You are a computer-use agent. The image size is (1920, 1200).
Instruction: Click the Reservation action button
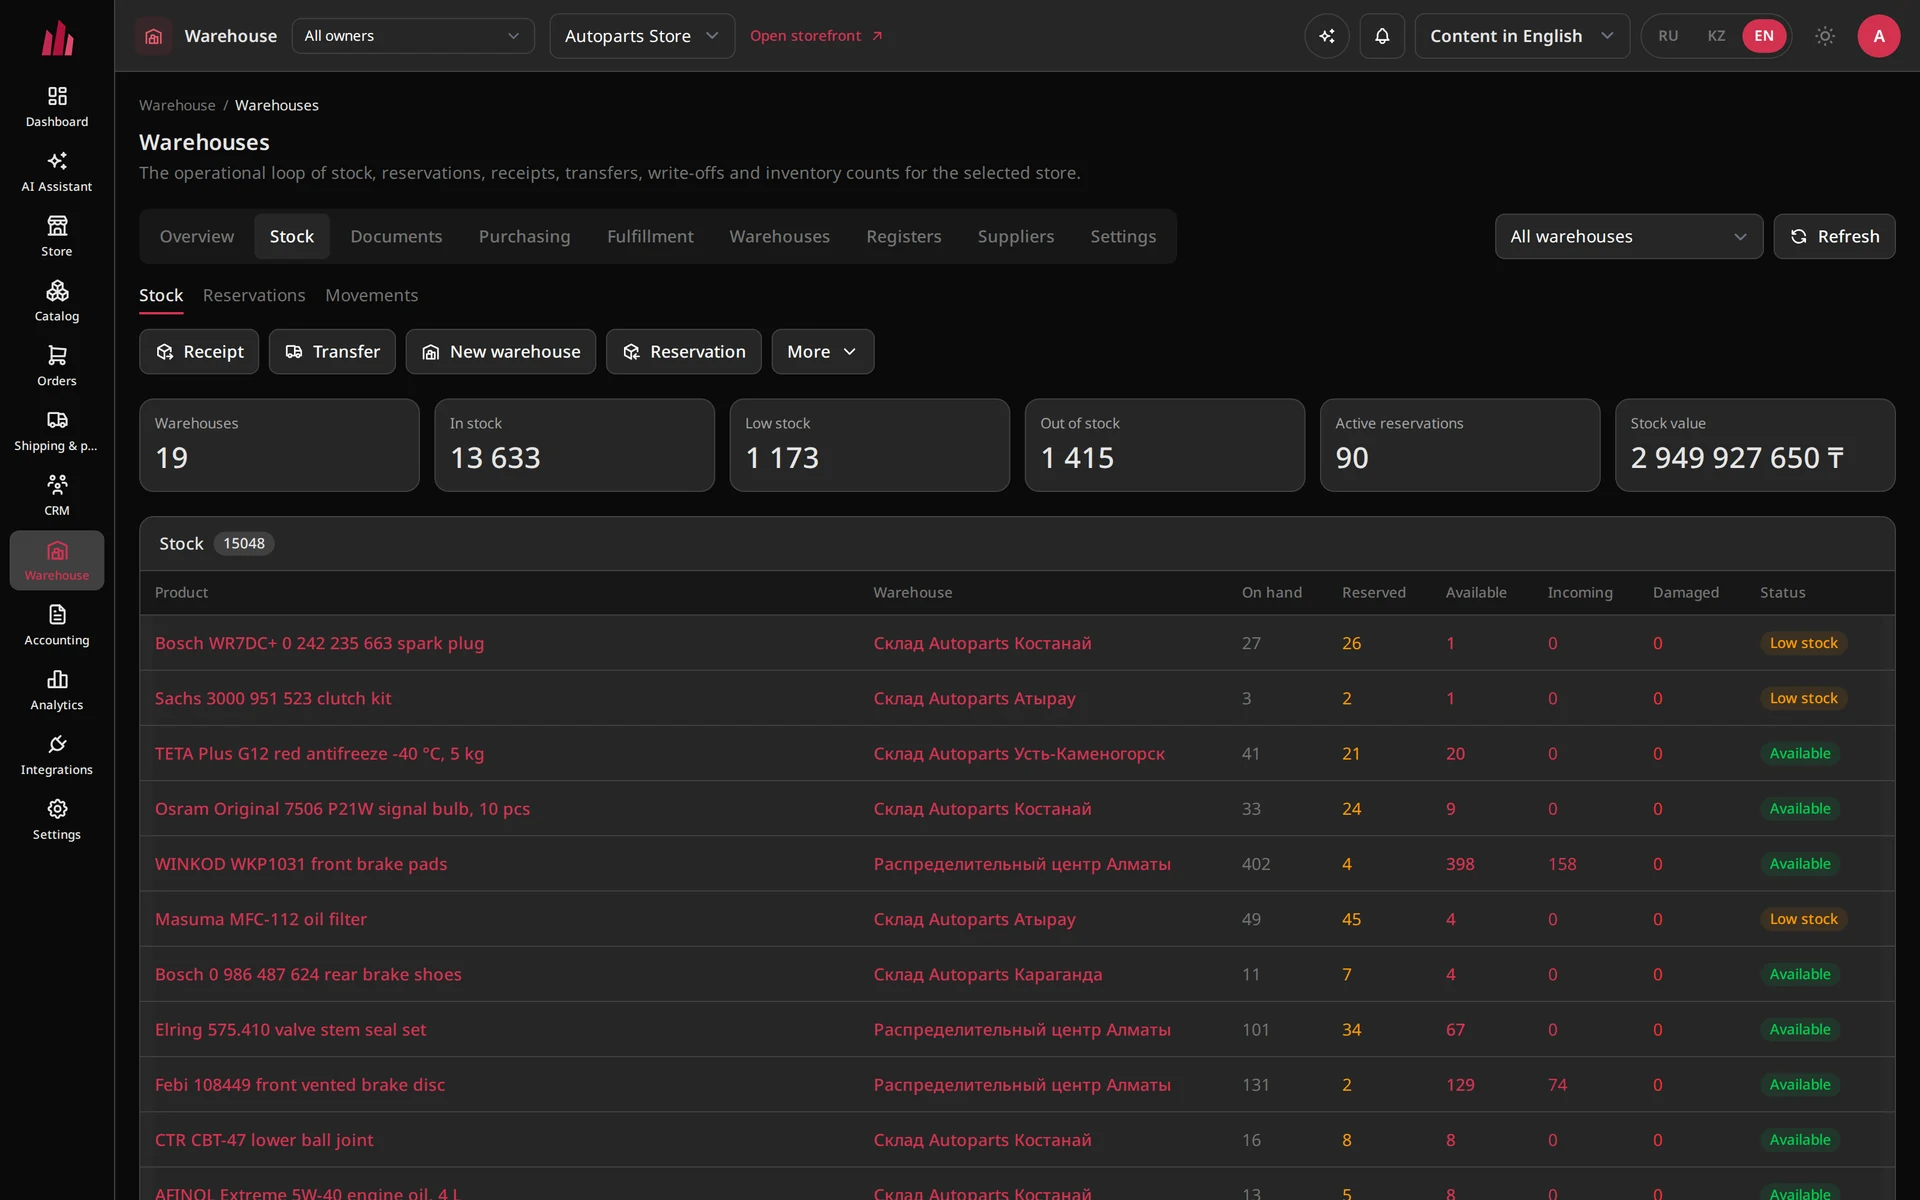[684, 352]
